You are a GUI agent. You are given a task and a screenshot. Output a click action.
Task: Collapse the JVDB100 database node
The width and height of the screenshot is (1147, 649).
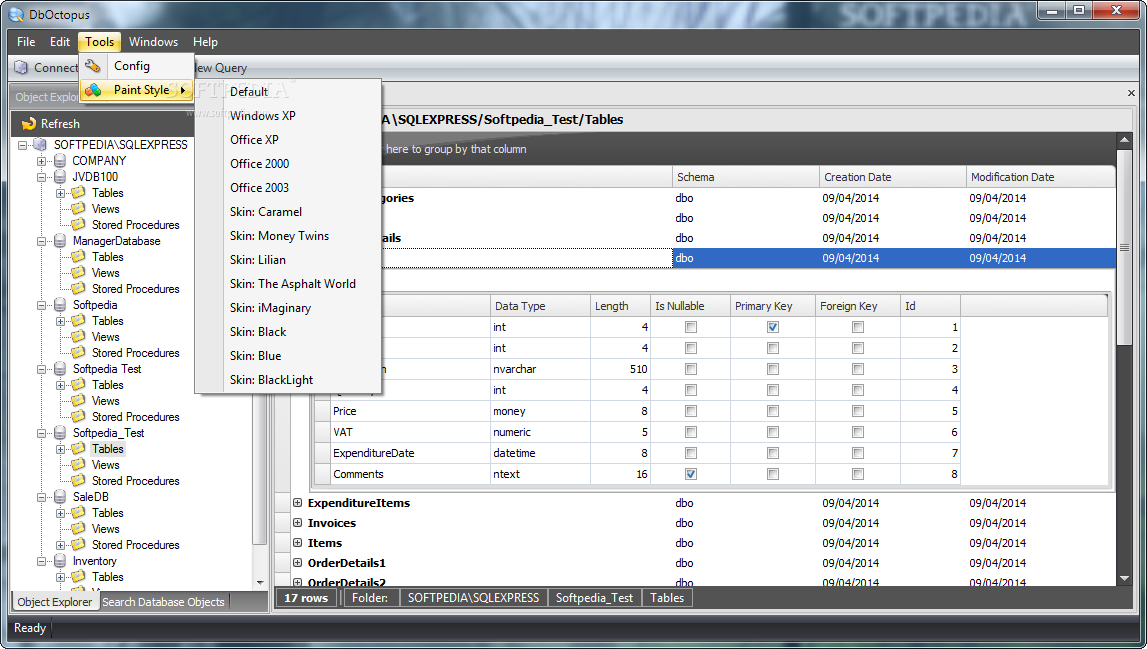[x=42, y=177]
